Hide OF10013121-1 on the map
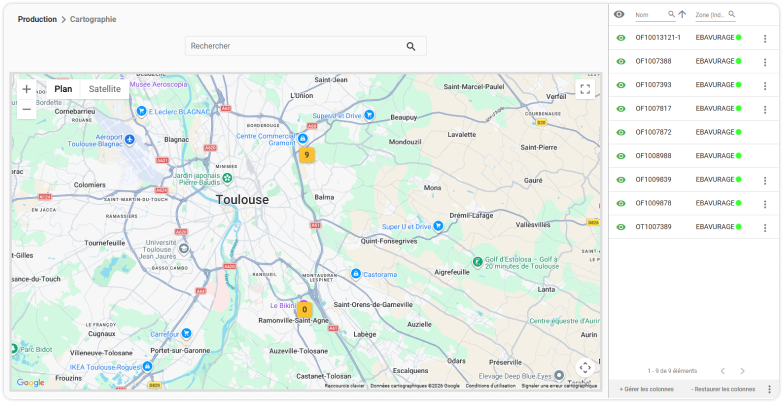Viewport: 783px width, 403px height. pyautogui.click(x=621, y=38)
